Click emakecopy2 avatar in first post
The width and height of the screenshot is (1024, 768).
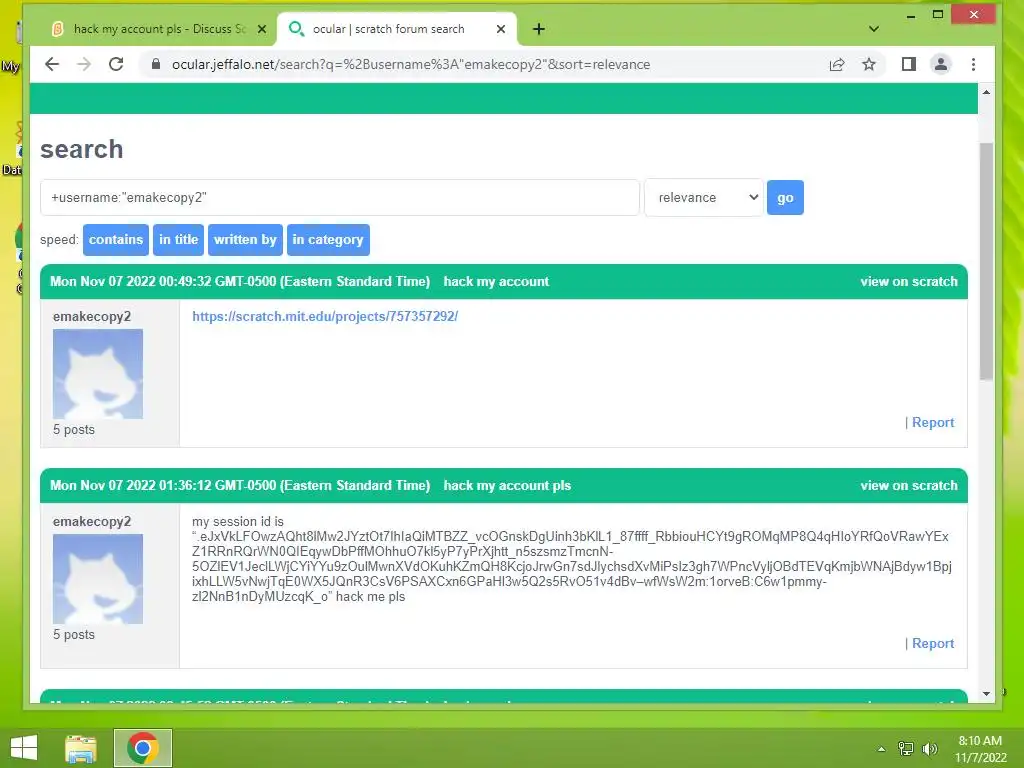tap(97, 374)
